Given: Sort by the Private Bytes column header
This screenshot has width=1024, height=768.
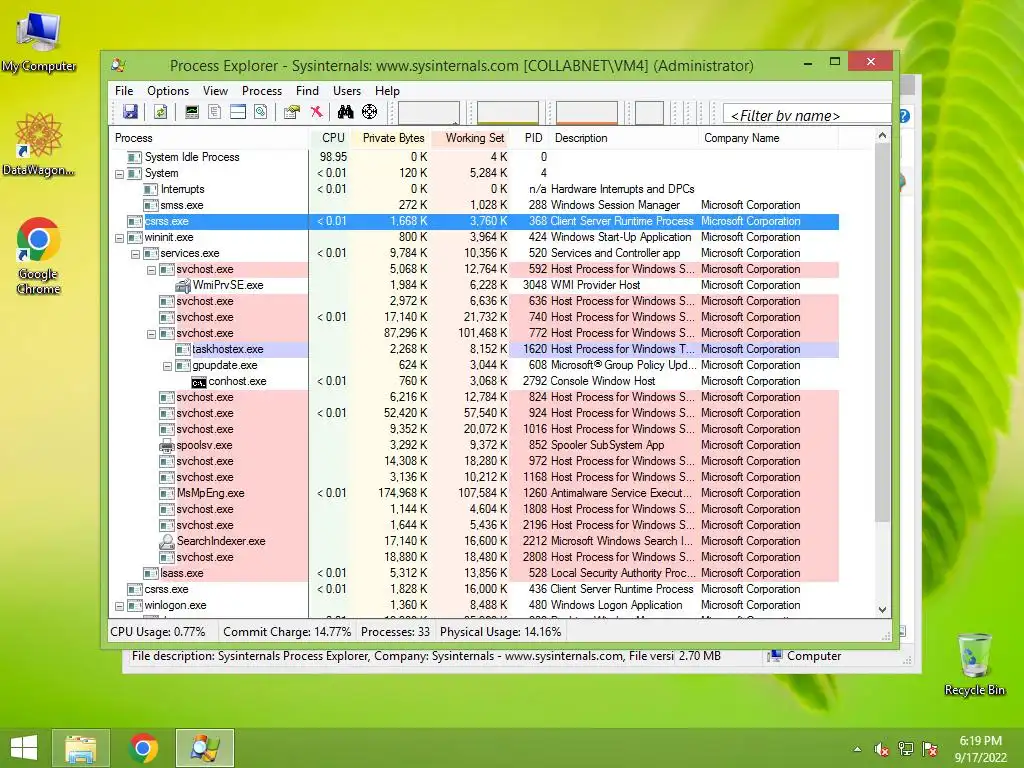Looking at the screenshot, I should coord(392,138).
